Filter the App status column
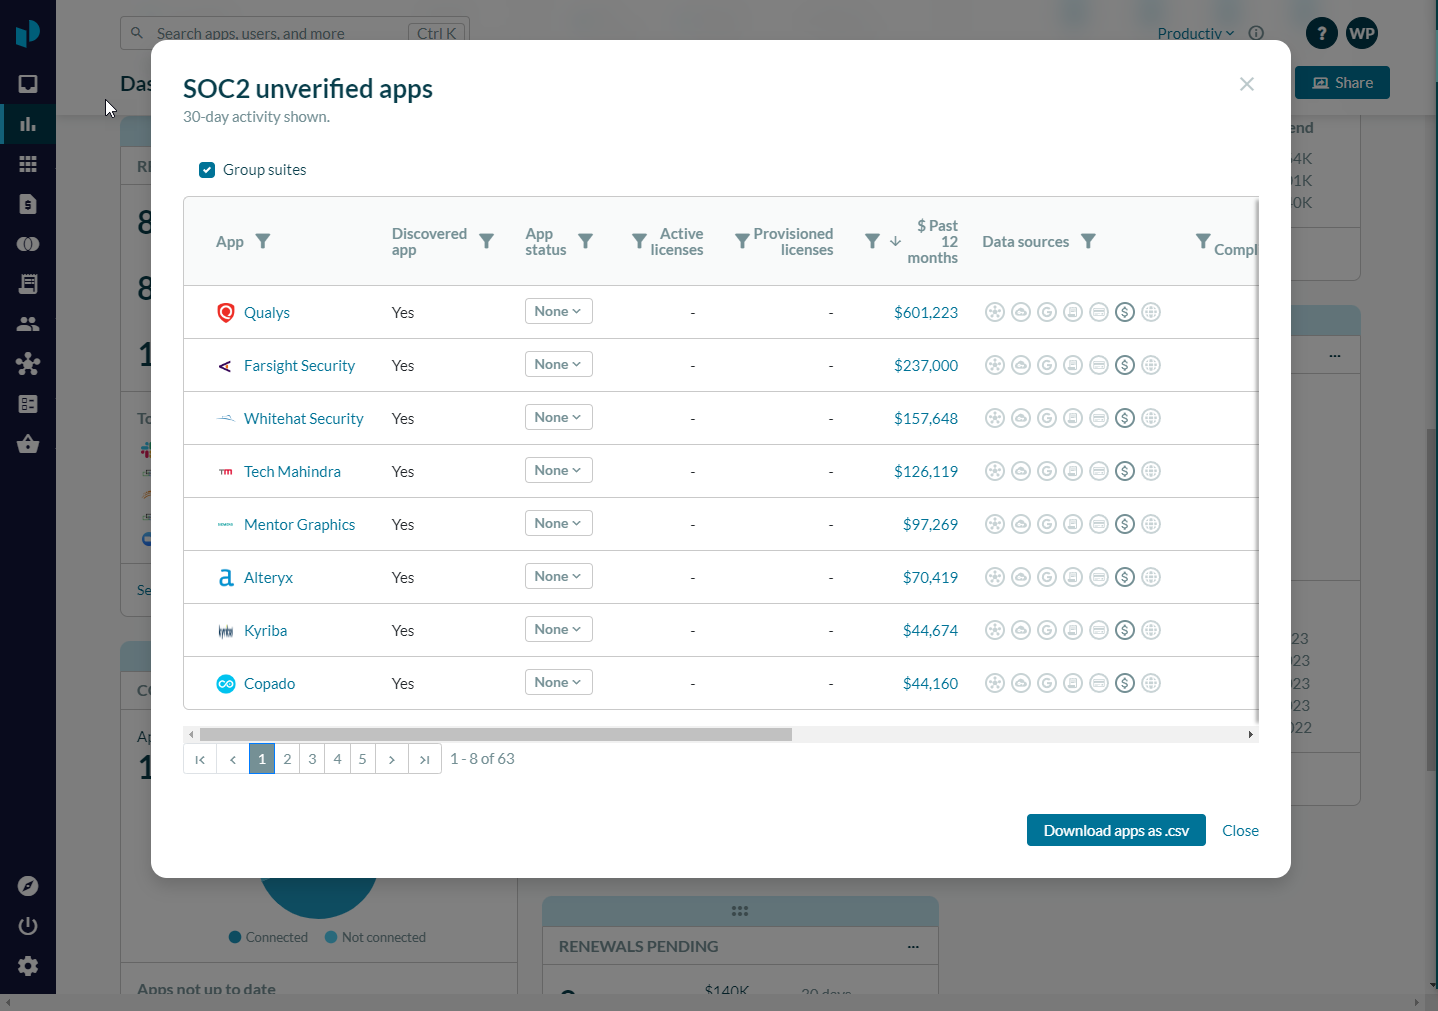1438x1011 pixels. pos(586,241)
